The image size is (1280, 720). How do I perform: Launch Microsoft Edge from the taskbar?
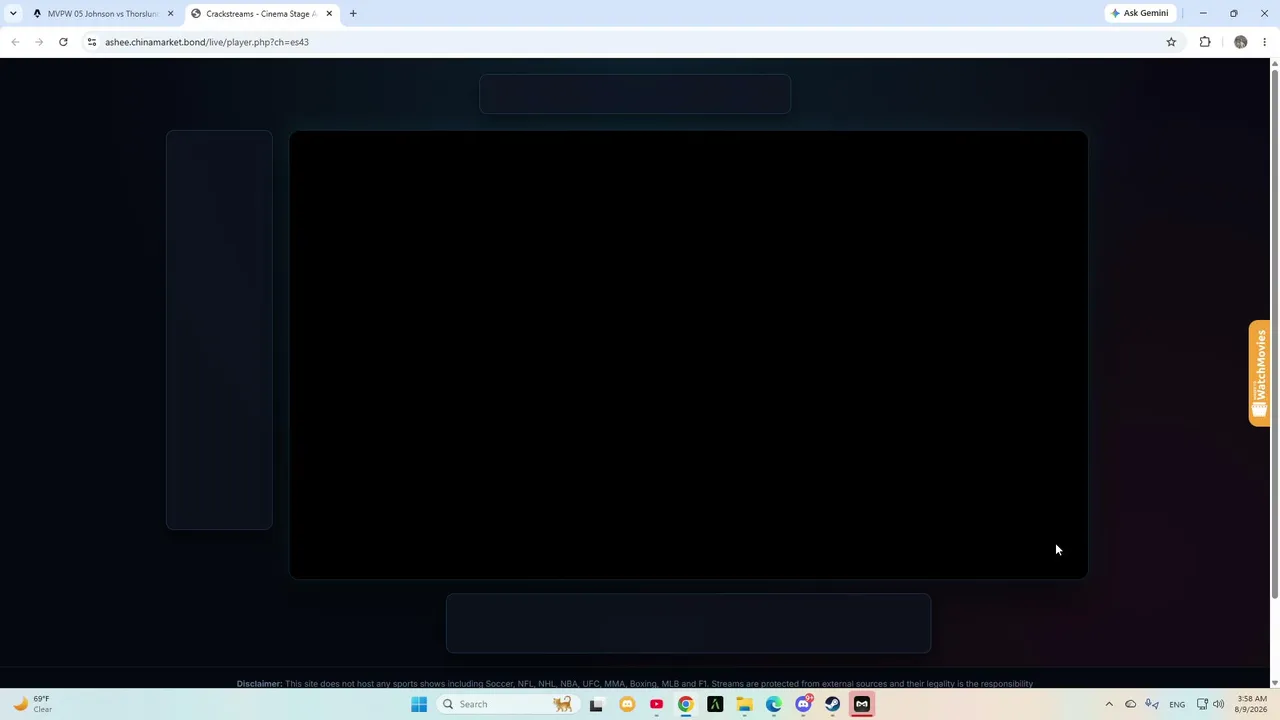tap(774, 704)
